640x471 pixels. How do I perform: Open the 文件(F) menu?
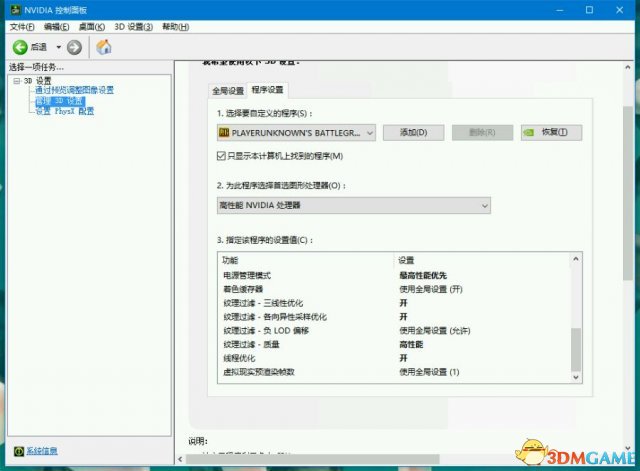22,27
